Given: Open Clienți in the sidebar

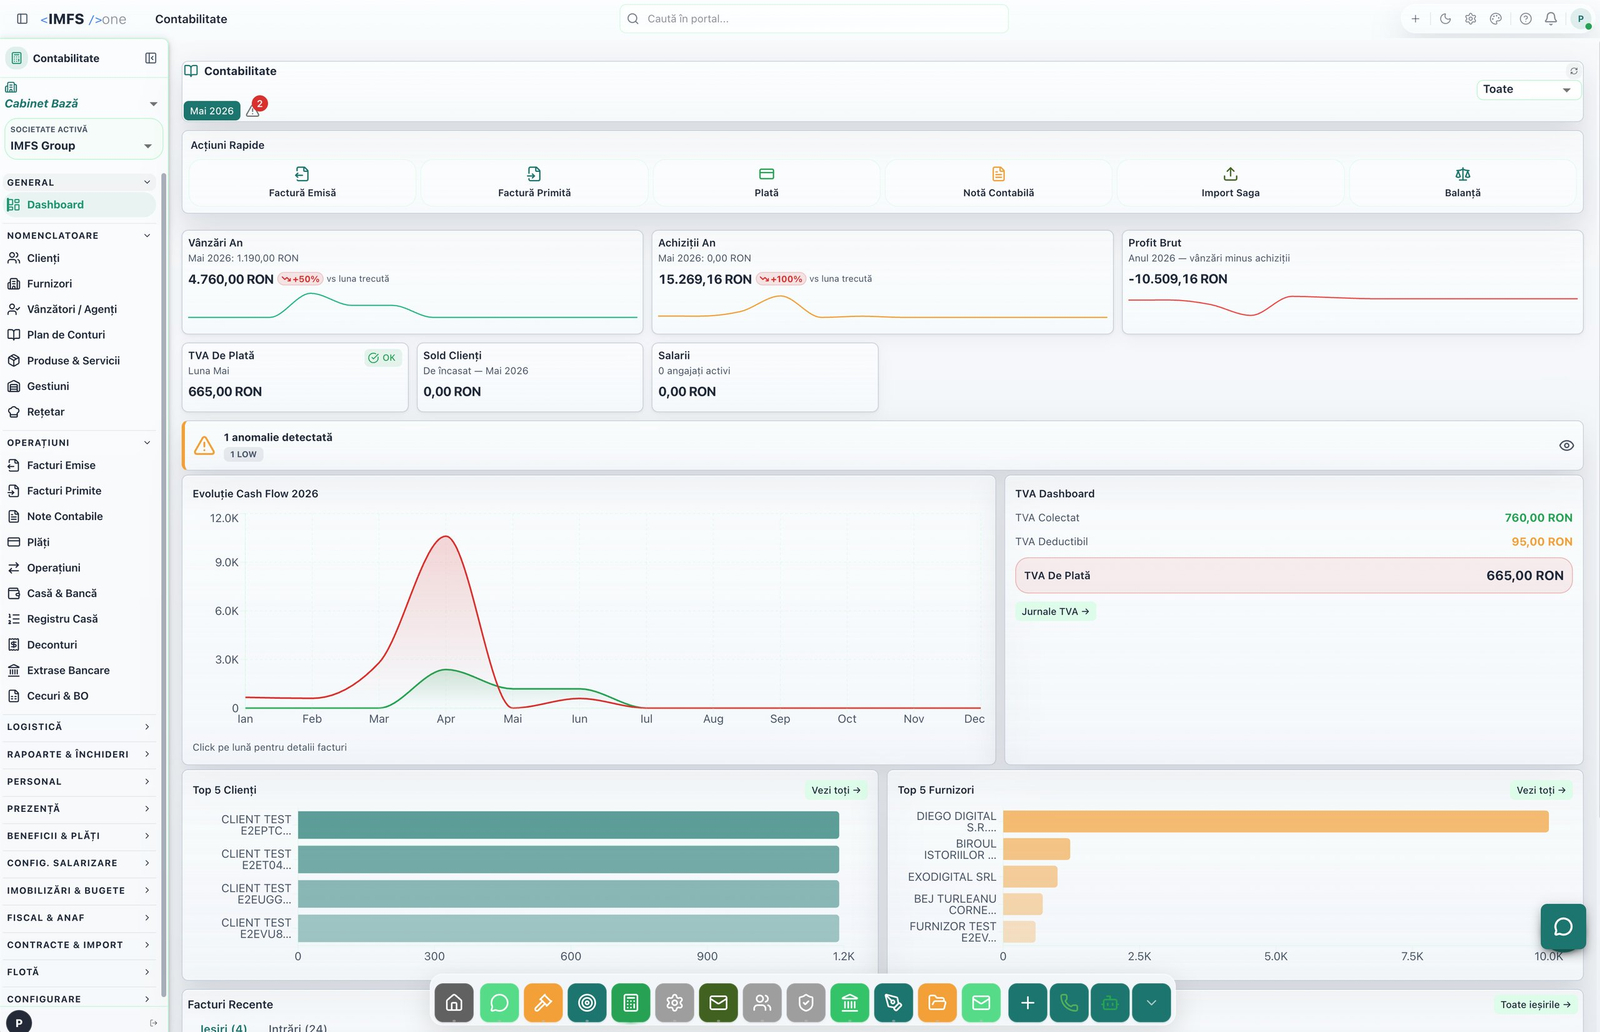Looking at the screenshot, I should coord(80,258).
